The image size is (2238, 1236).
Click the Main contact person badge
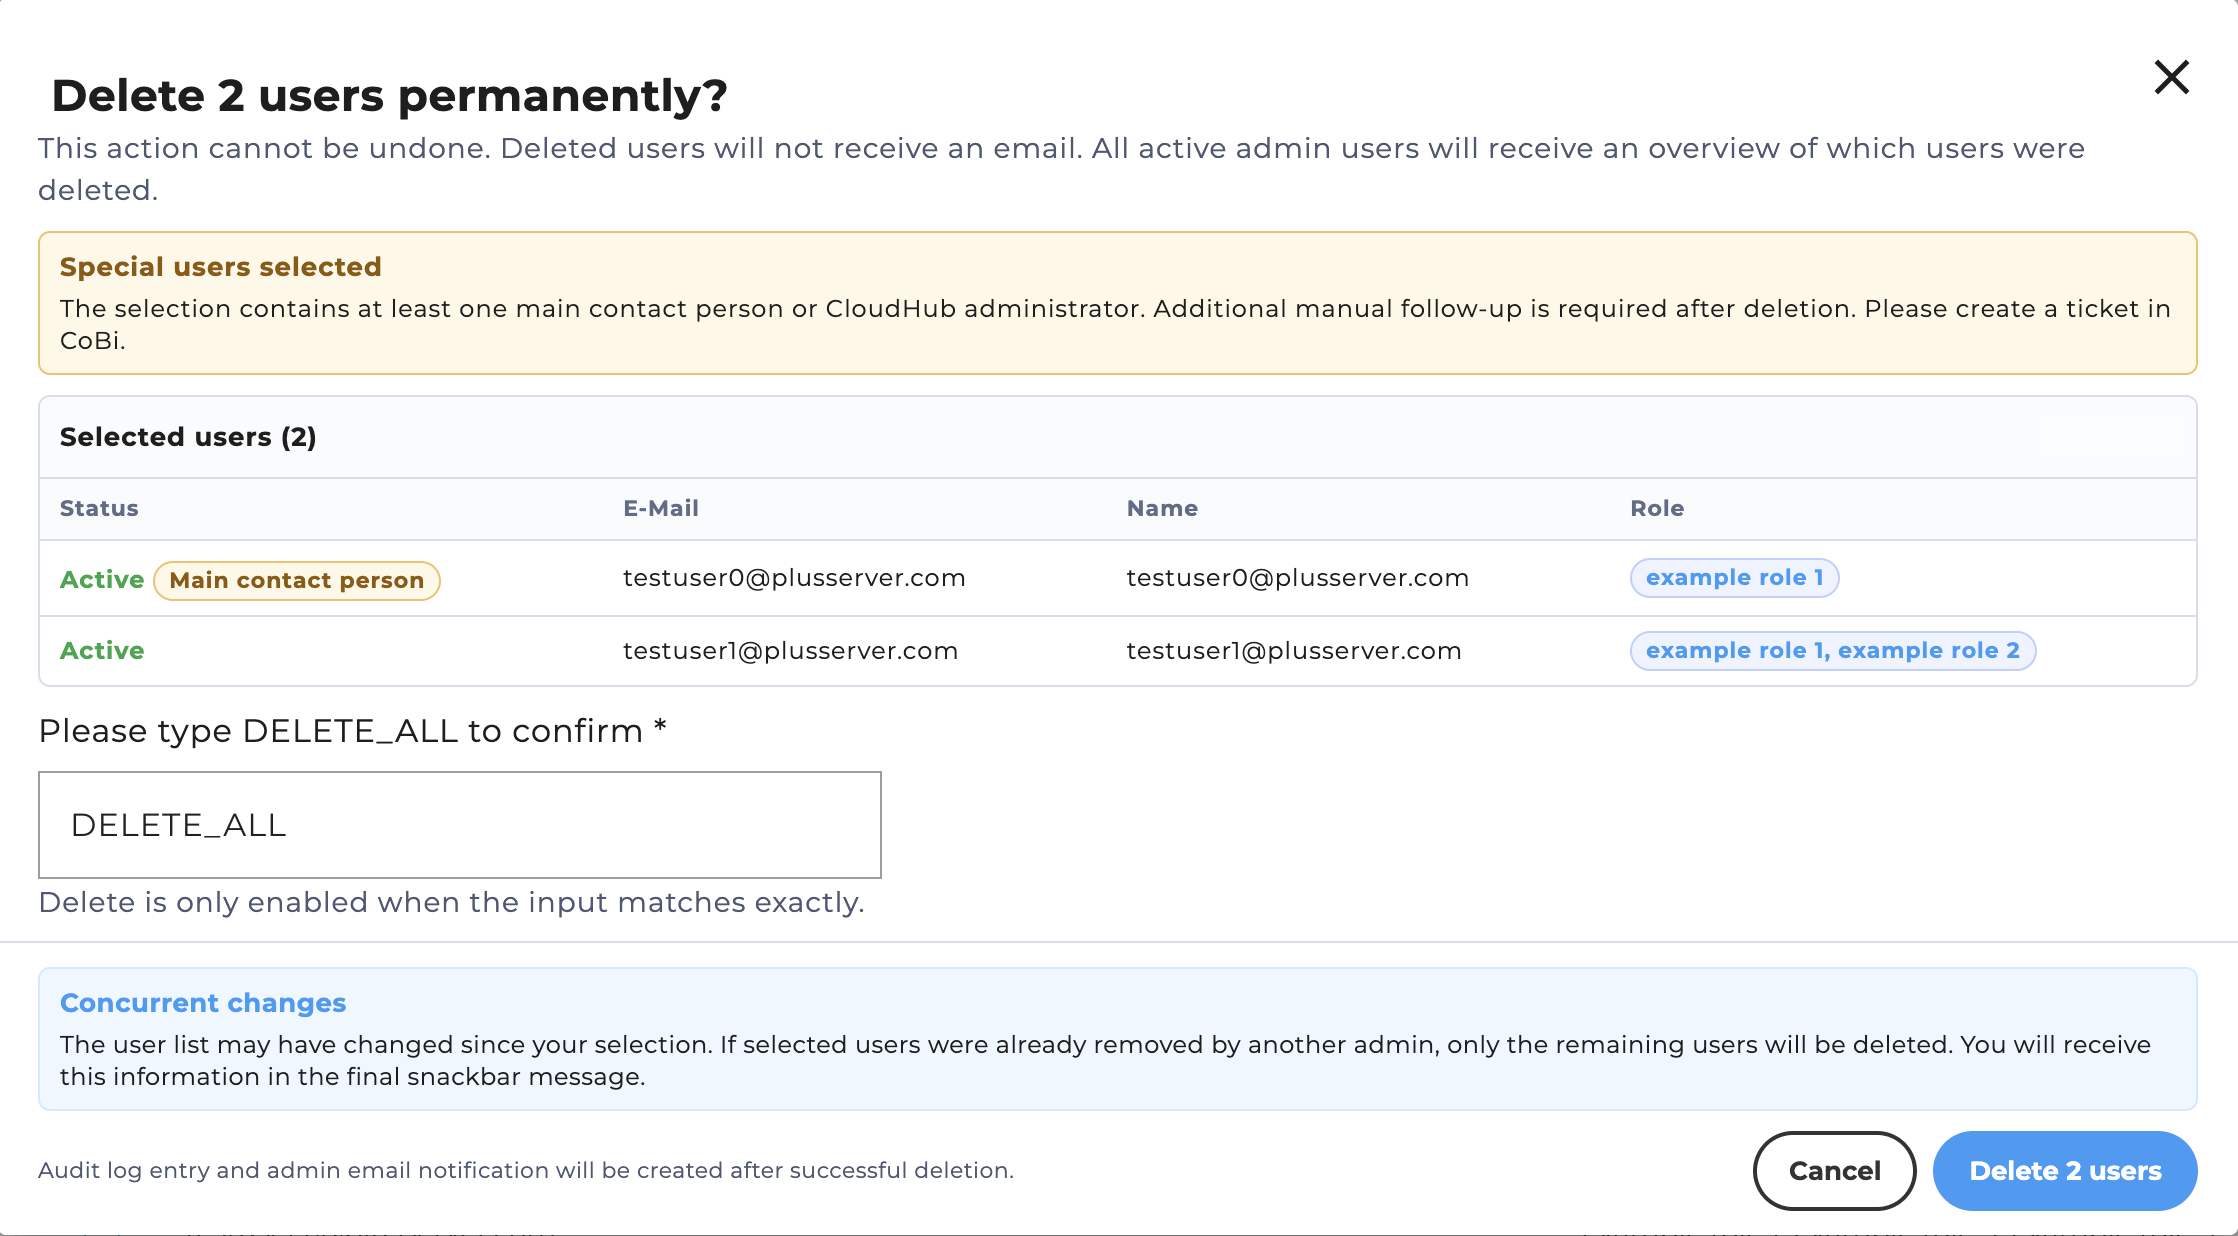[x=297, y=580]
